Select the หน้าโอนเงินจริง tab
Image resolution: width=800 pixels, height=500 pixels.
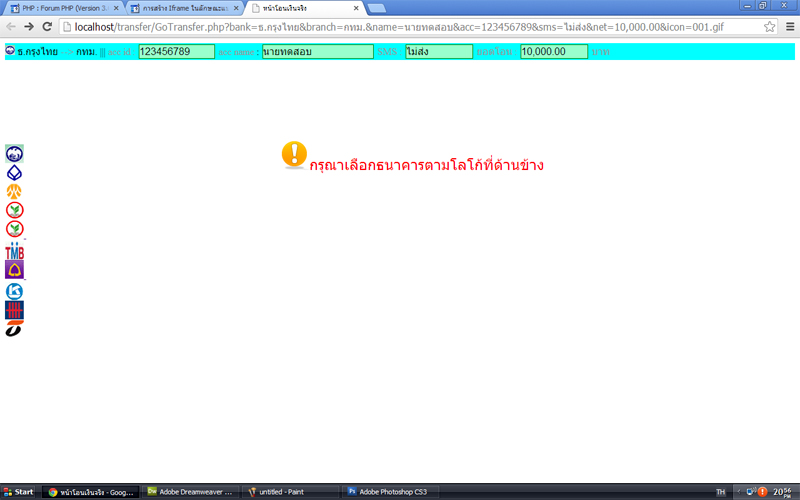click(305, 8)
